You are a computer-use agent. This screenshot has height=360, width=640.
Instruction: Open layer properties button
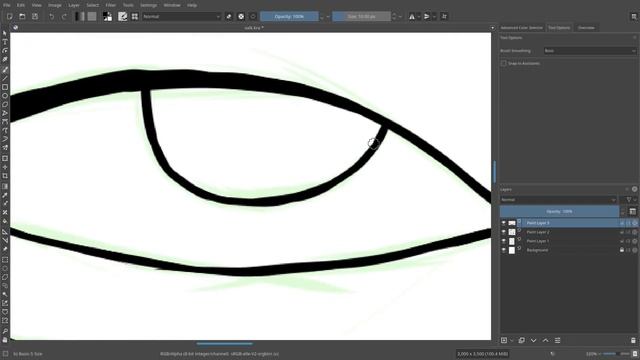click(x=558, y=340)
